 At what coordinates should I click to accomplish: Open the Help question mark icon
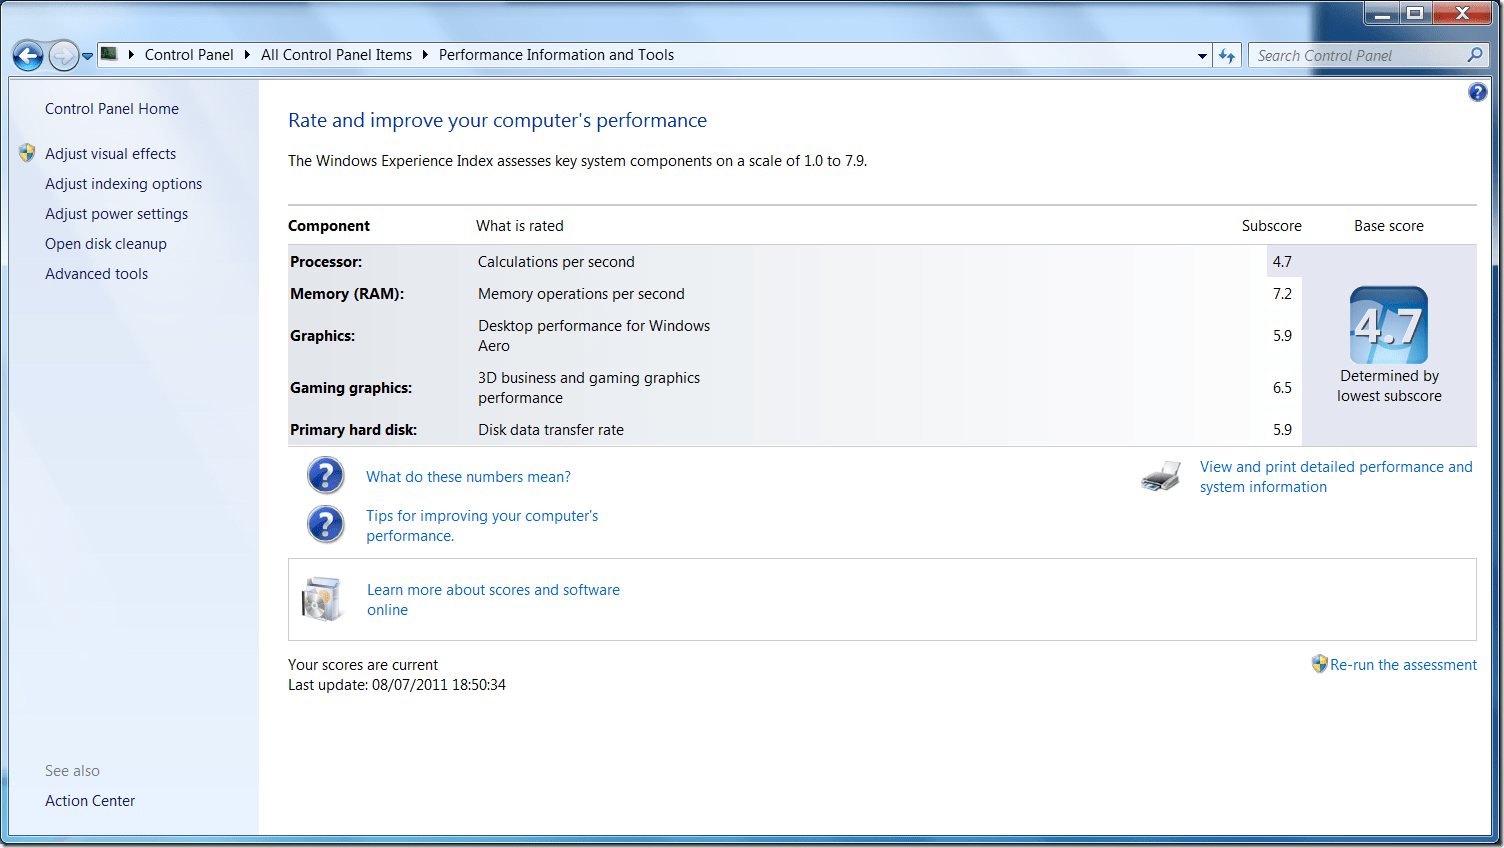[x=1477, y=93]
